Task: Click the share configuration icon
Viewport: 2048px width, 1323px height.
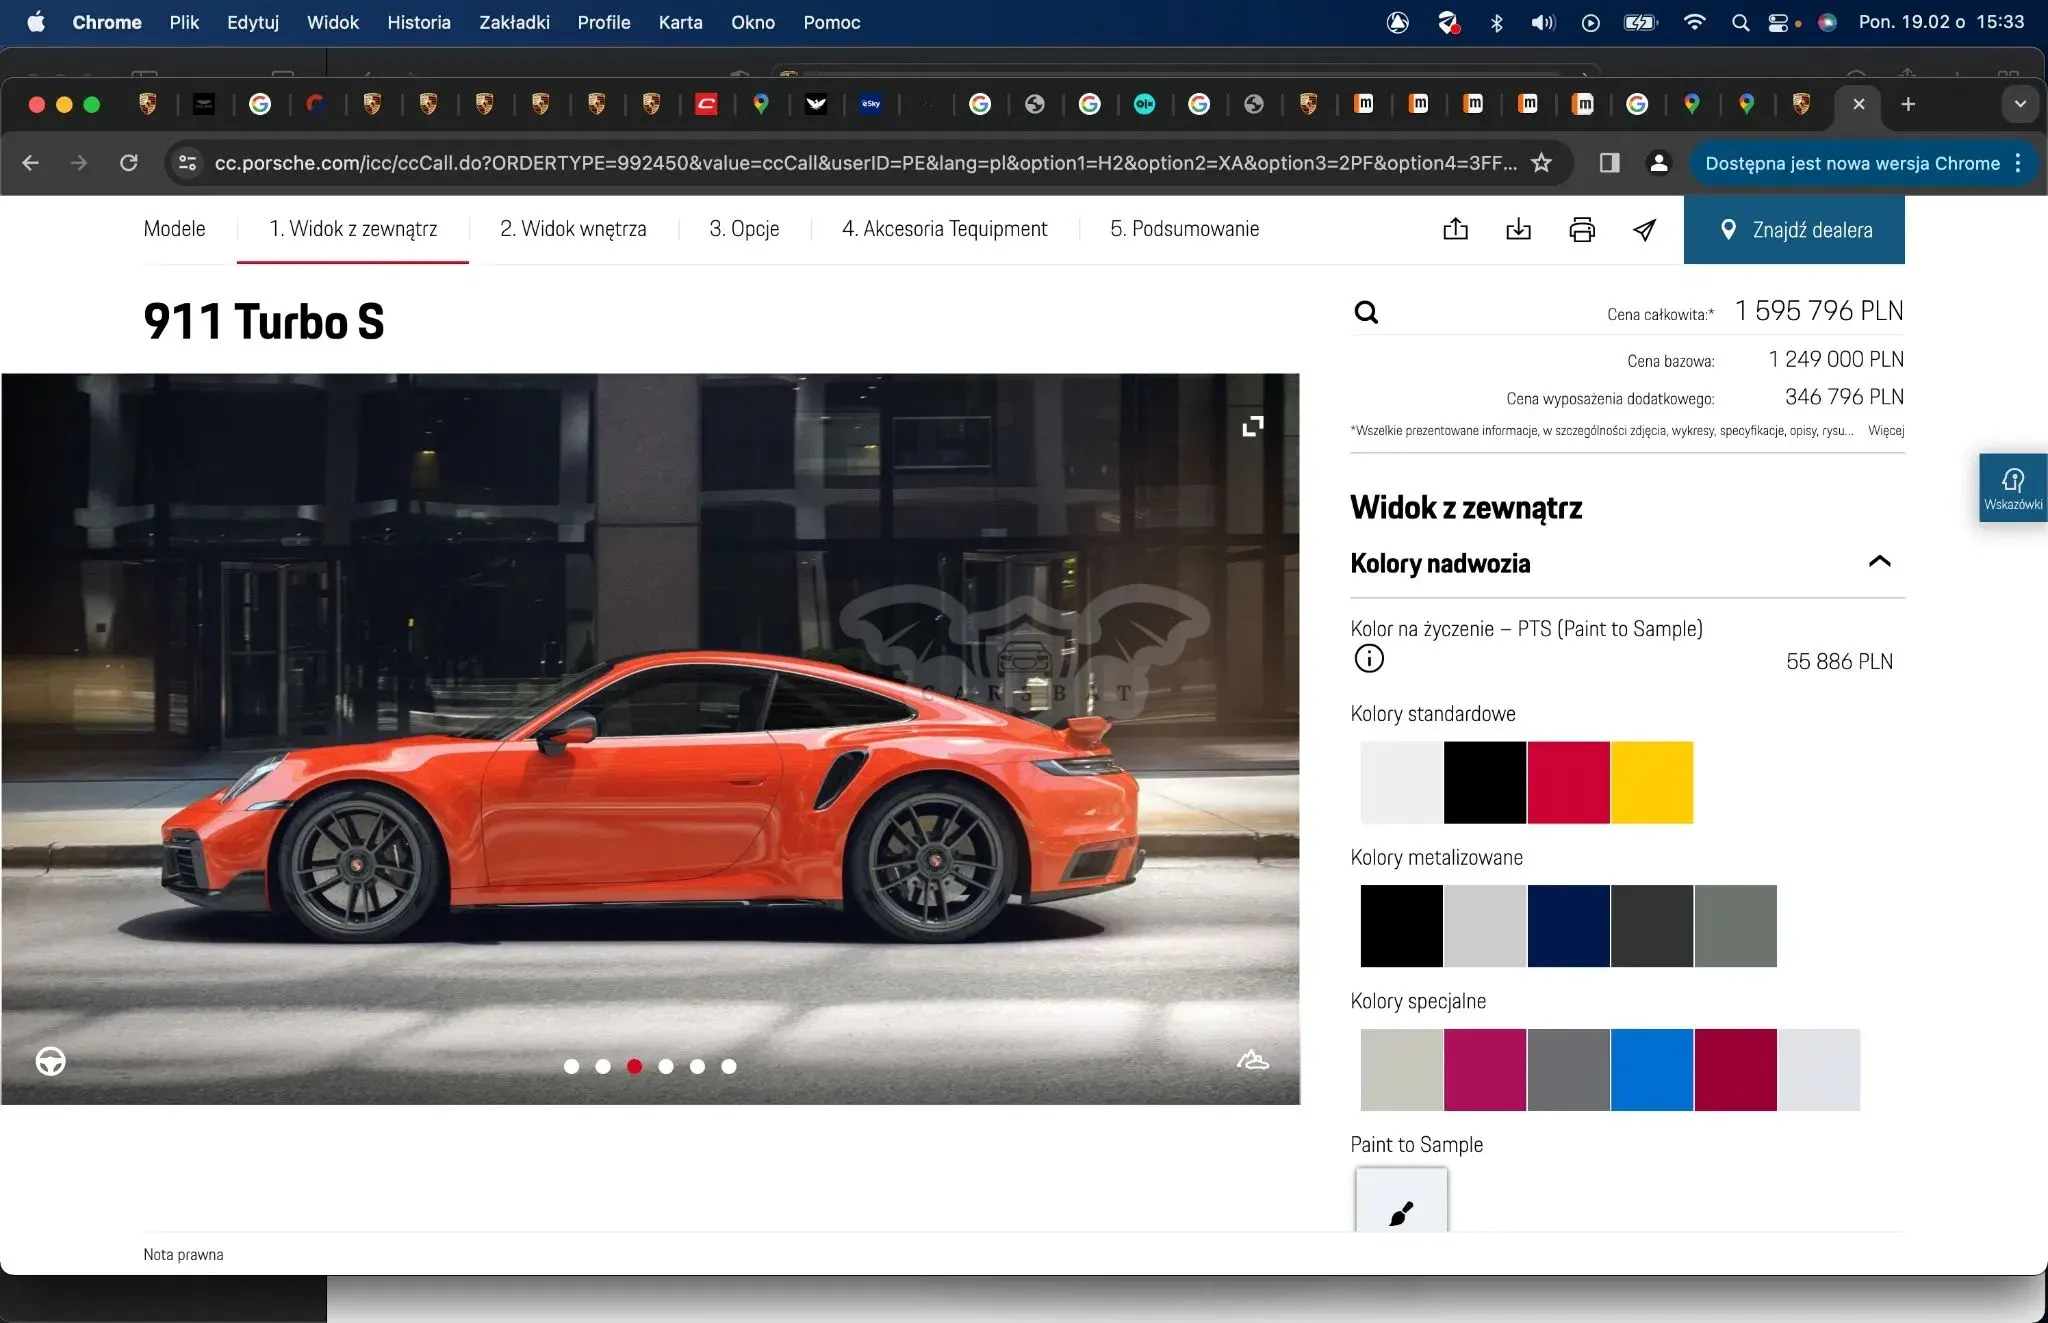Action: (1455, 229)
